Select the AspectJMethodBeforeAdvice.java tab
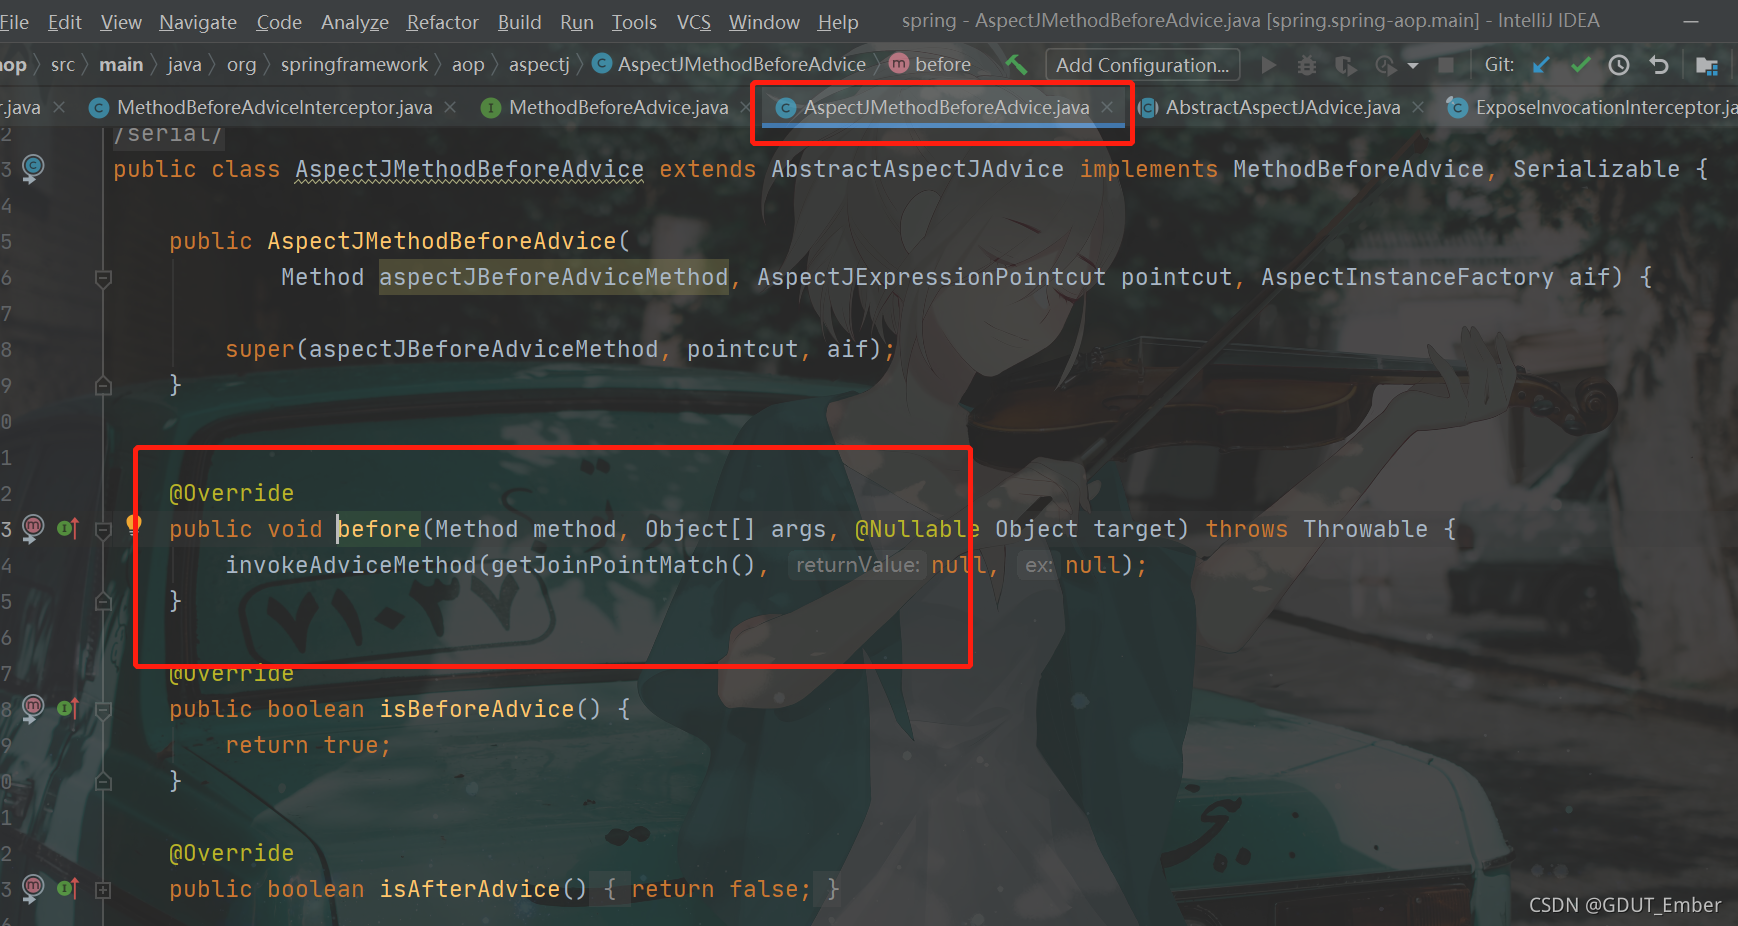This screenshot has width=1738, height=926. pos(946,107)
